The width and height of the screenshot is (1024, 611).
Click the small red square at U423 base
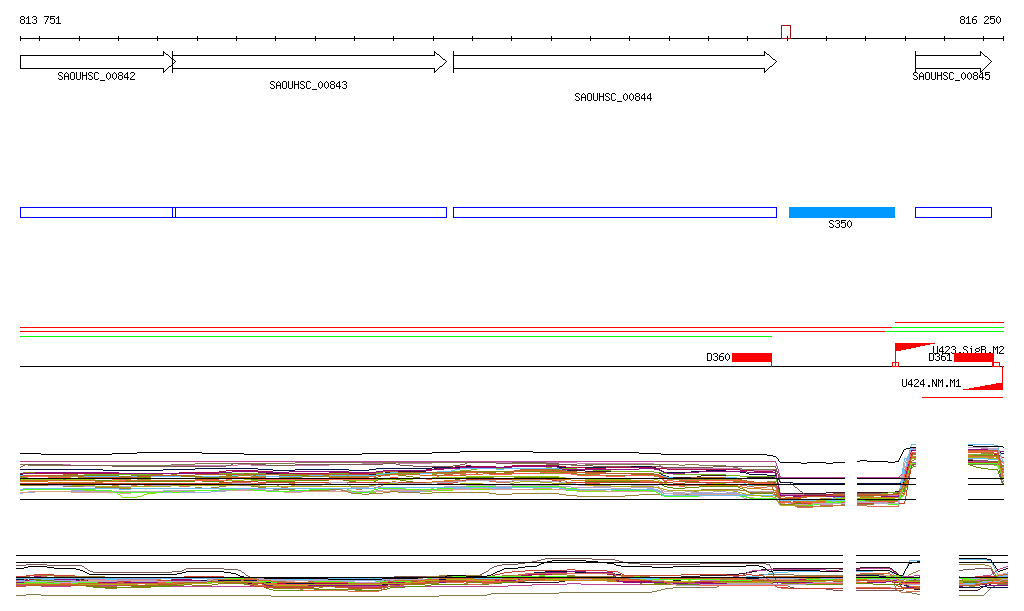(895, 364)
